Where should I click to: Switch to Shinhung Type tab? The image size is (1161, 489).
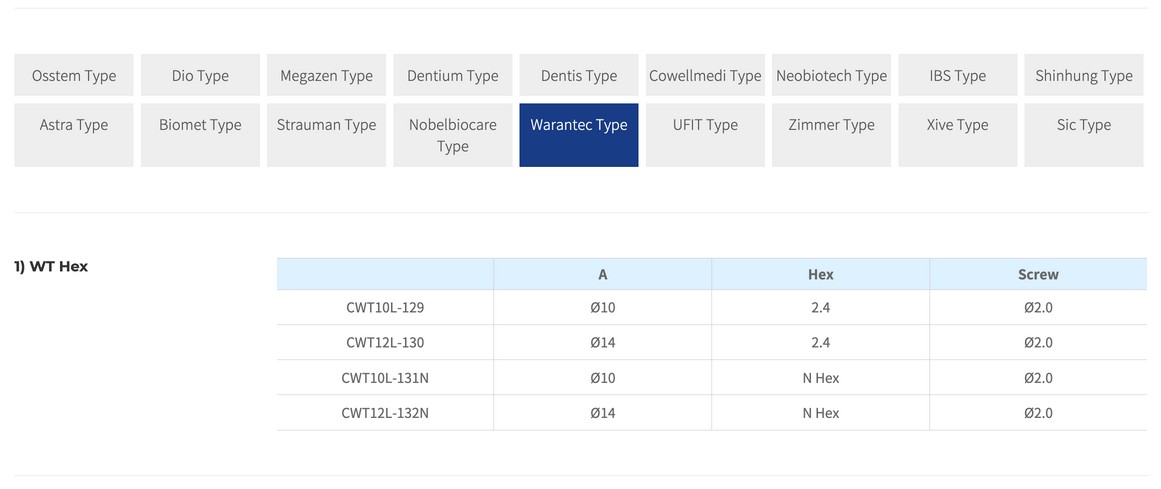1084,75
